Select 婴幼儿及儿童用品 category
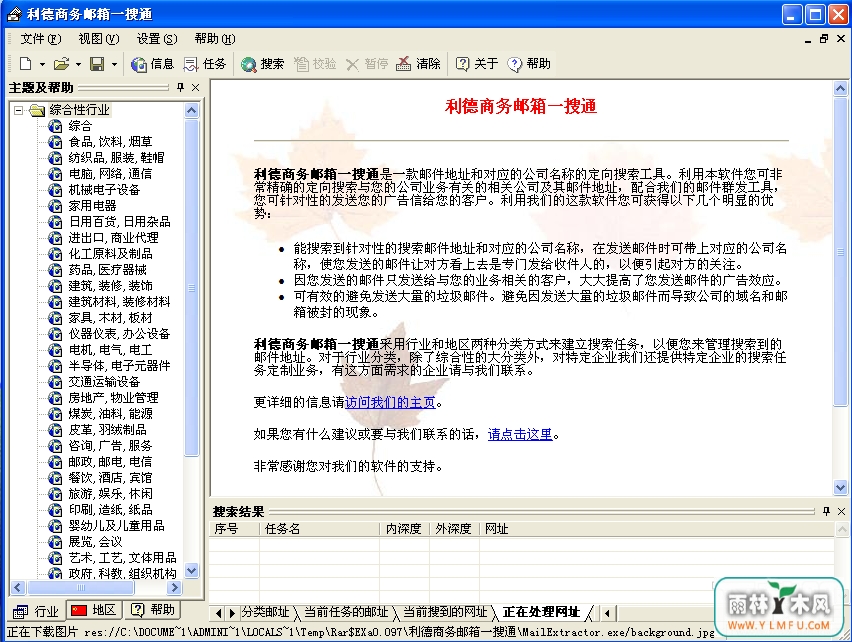 [116, 526]
